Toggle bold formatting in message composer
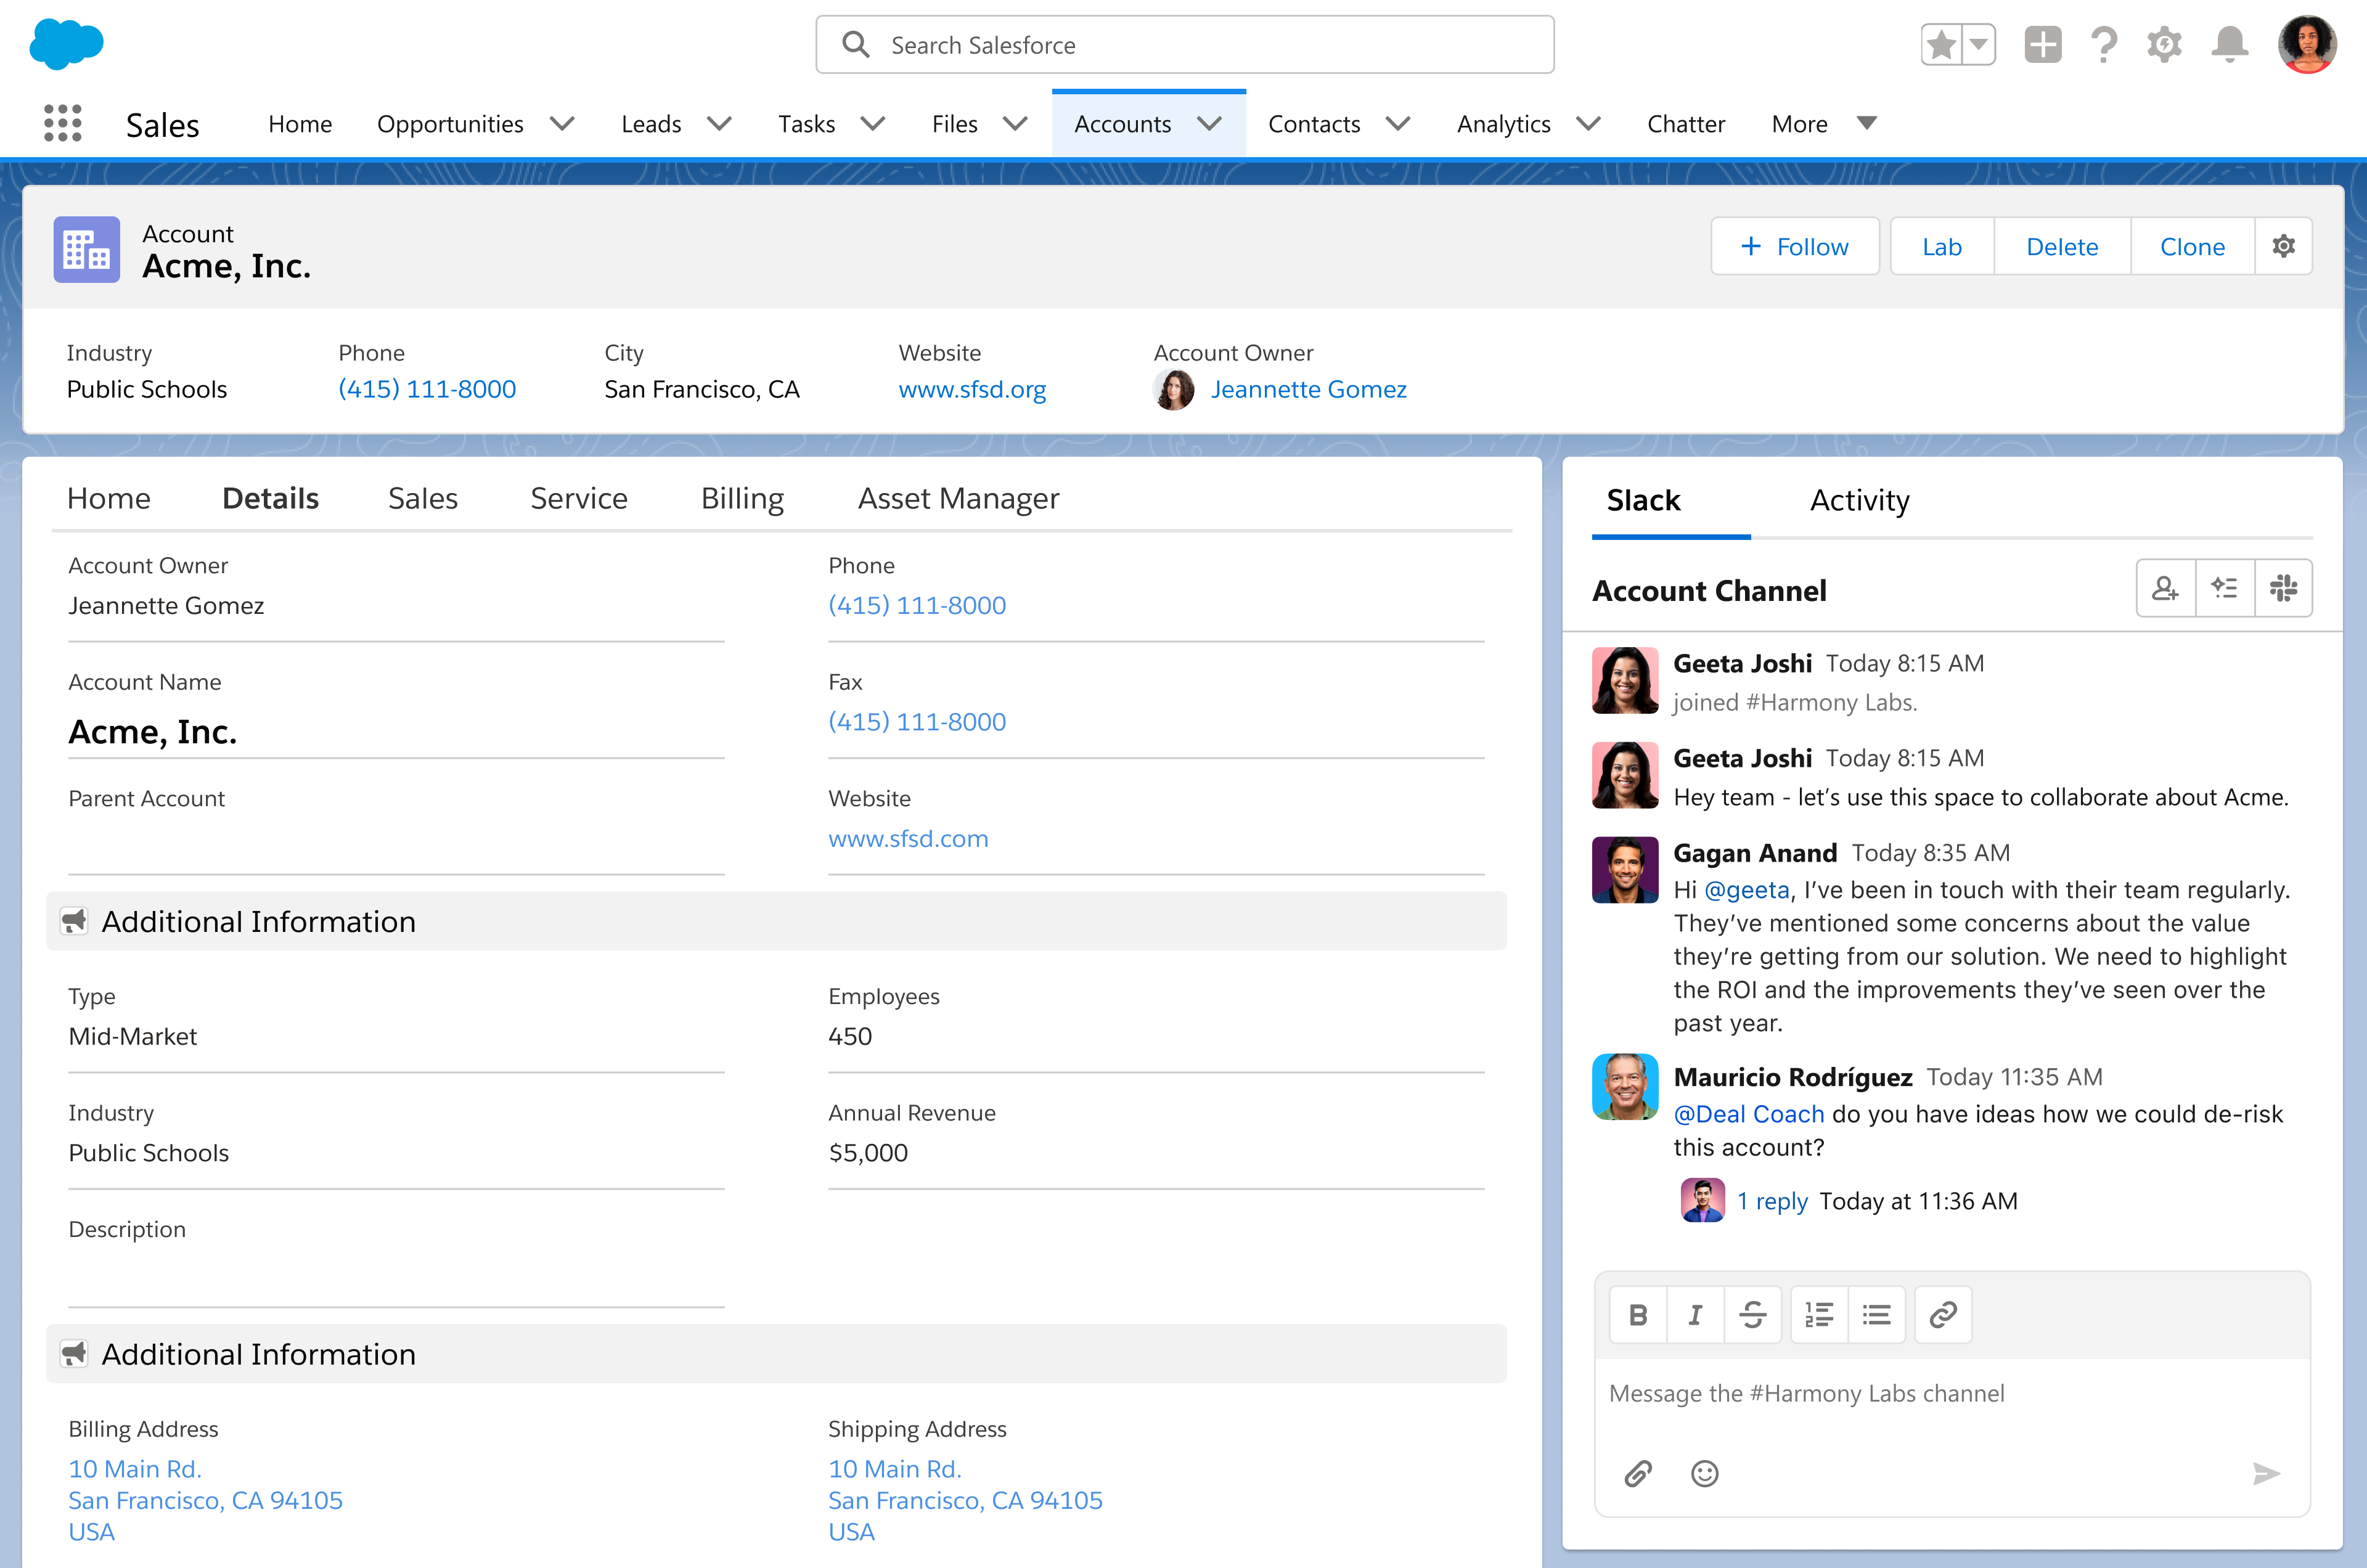2367x1568 pixels. pyautogui.click(x=1638, y=1314)
